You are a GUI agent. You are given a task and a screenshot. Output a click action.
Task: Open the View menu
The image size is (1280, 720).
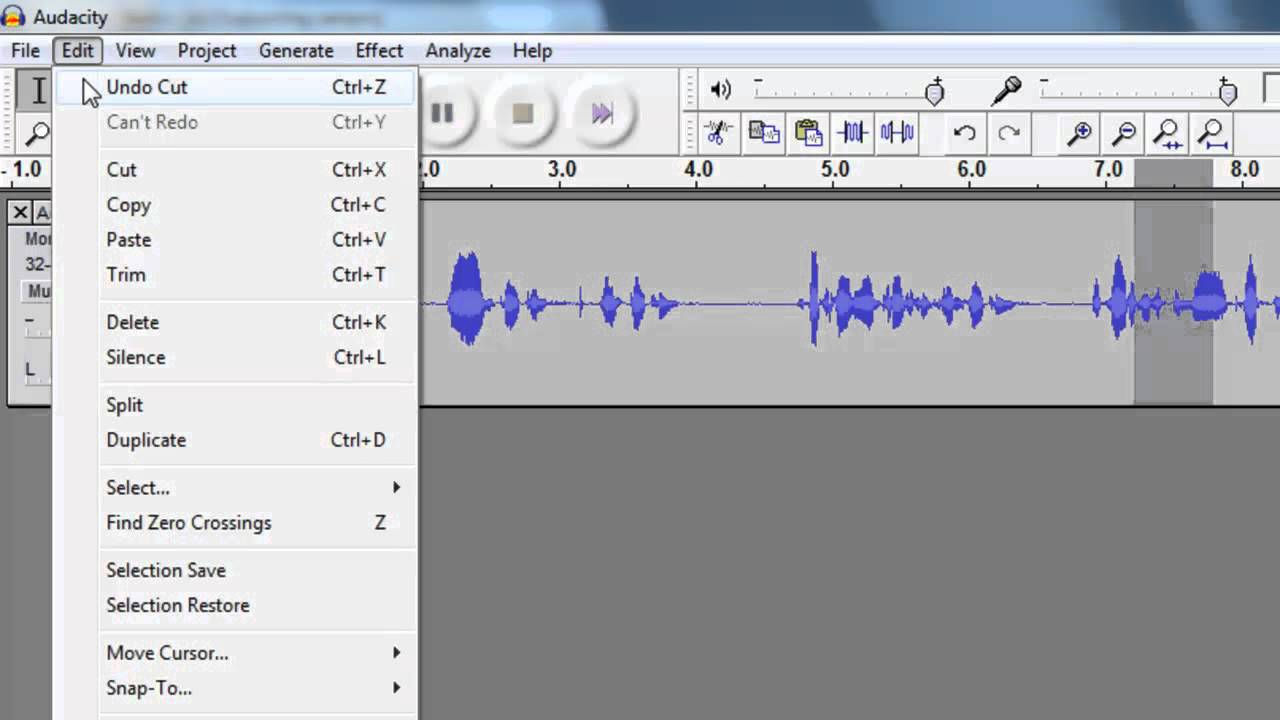[135, 50]
